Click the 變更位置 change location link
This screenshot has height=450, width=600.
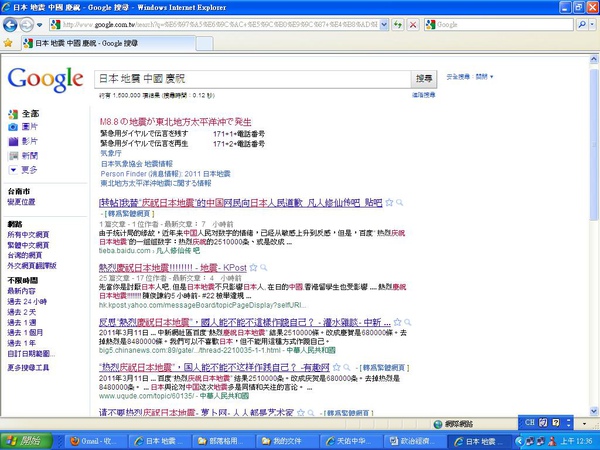(21, 202)
